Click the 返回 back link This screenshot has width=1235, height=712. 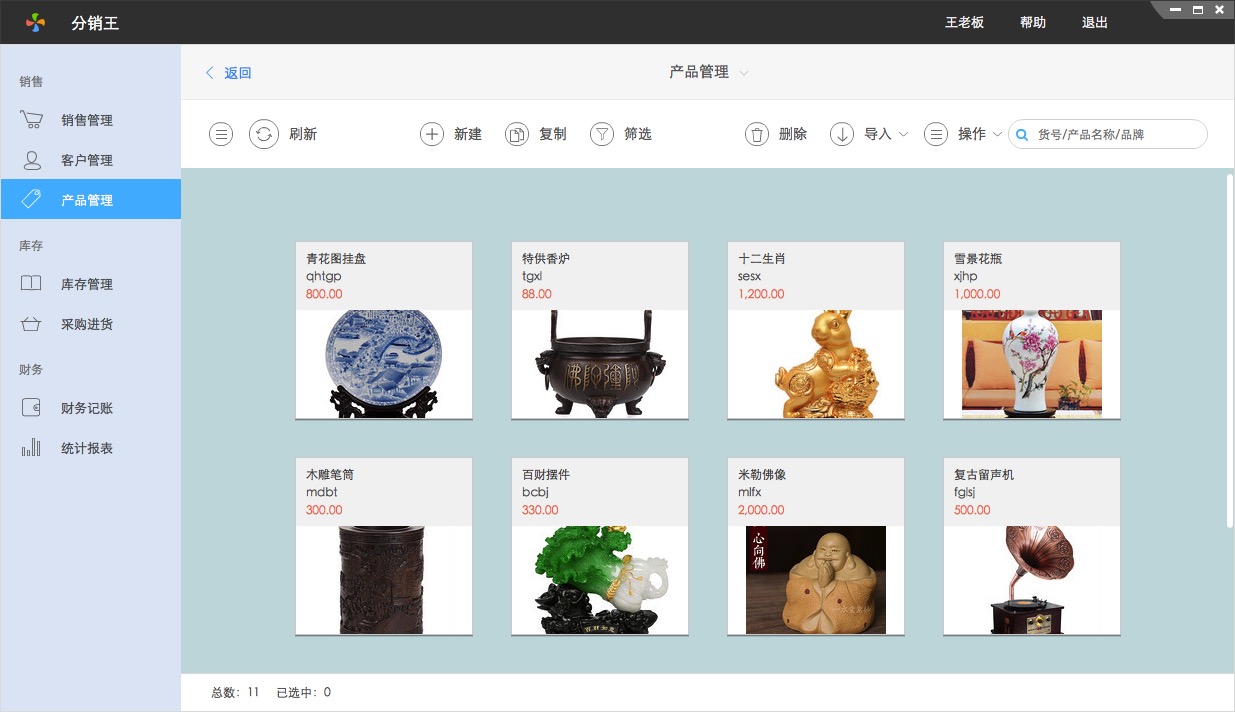229,73
